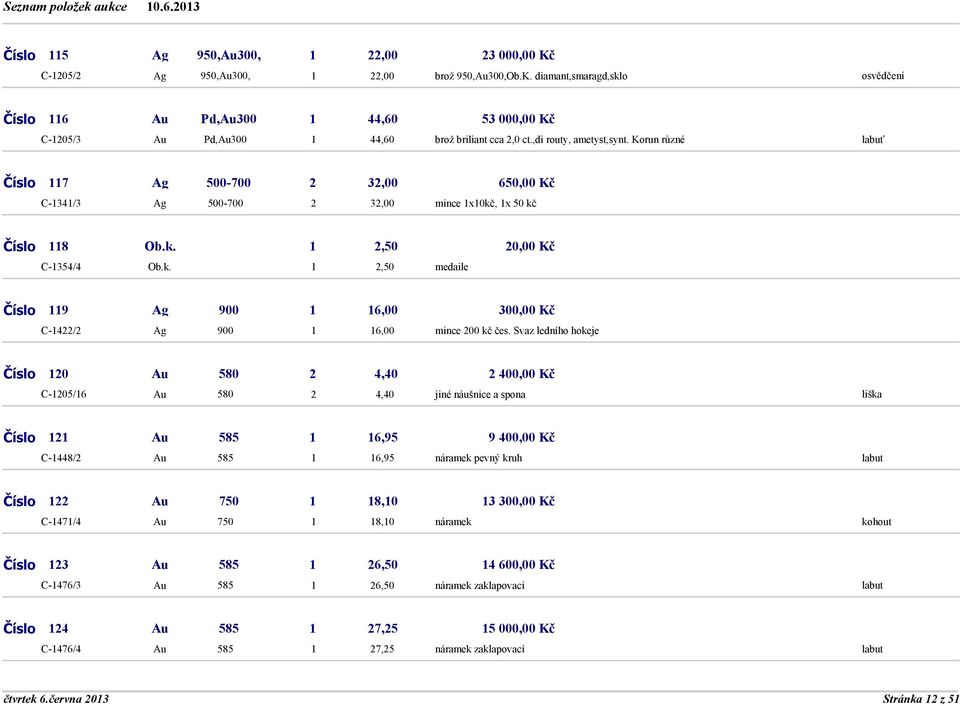Viewport: 960px width, 706px height.
Task: Click code C-1422/2
Action: [x=61, y=331]
